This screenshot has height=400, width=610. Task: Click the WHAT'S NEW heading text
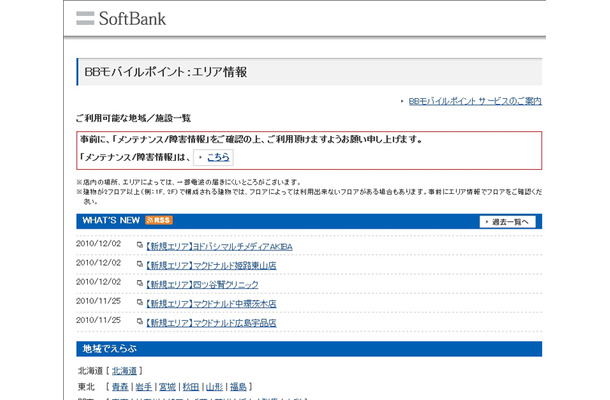111,220
